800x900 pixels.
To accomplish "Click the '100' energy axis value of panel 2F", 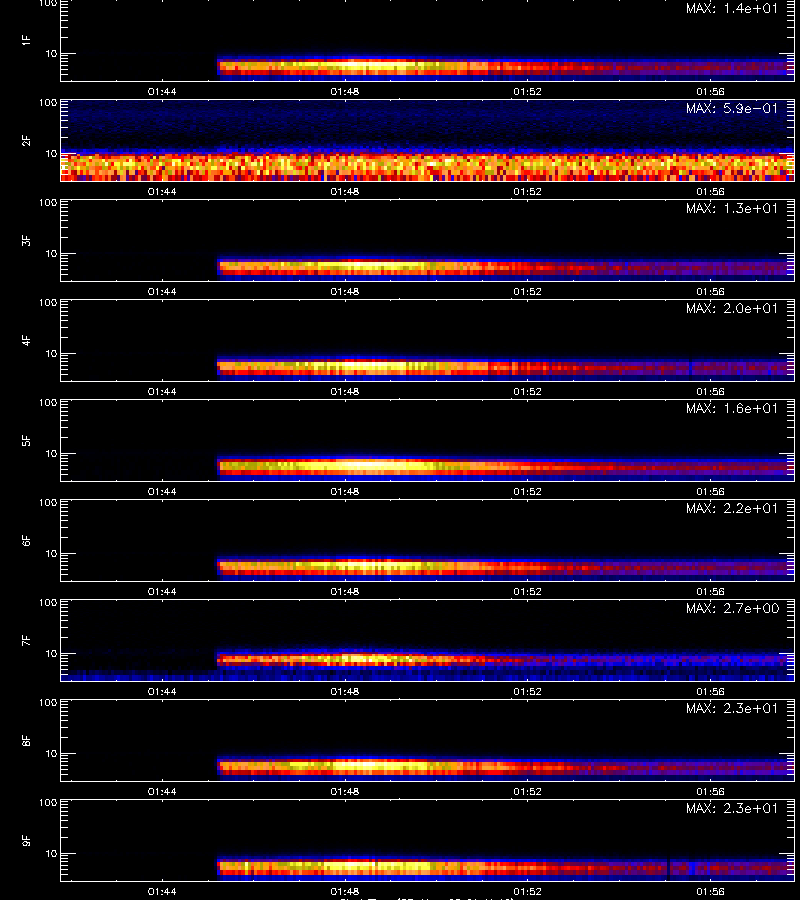I will 48,103.
